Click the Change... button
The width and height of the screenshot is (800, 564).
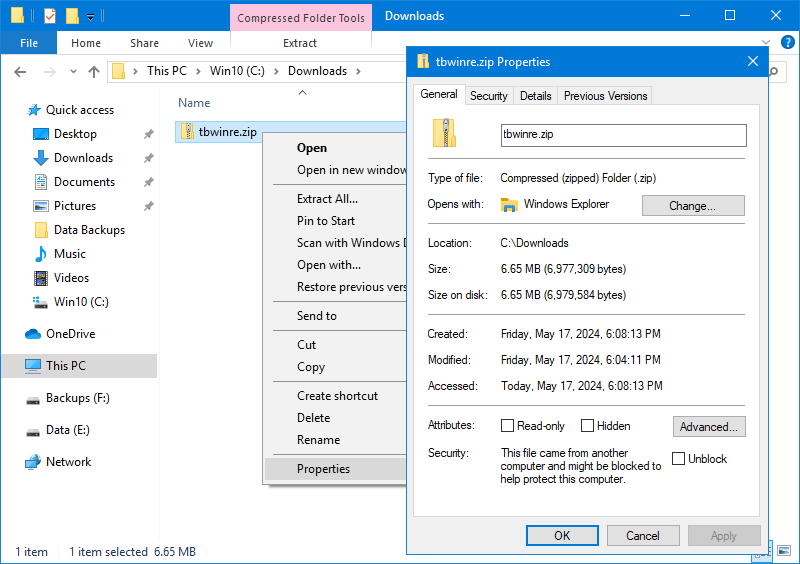[693, 206]
